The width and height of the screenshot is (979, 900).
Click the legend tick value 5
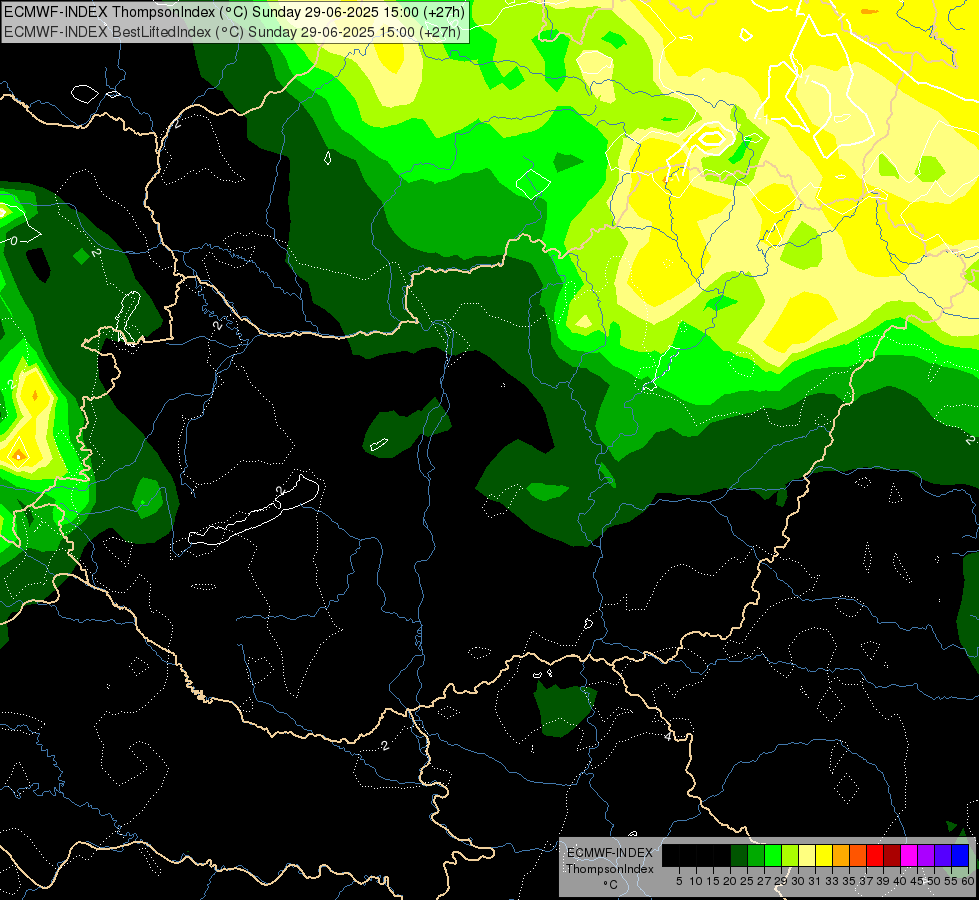679,881
